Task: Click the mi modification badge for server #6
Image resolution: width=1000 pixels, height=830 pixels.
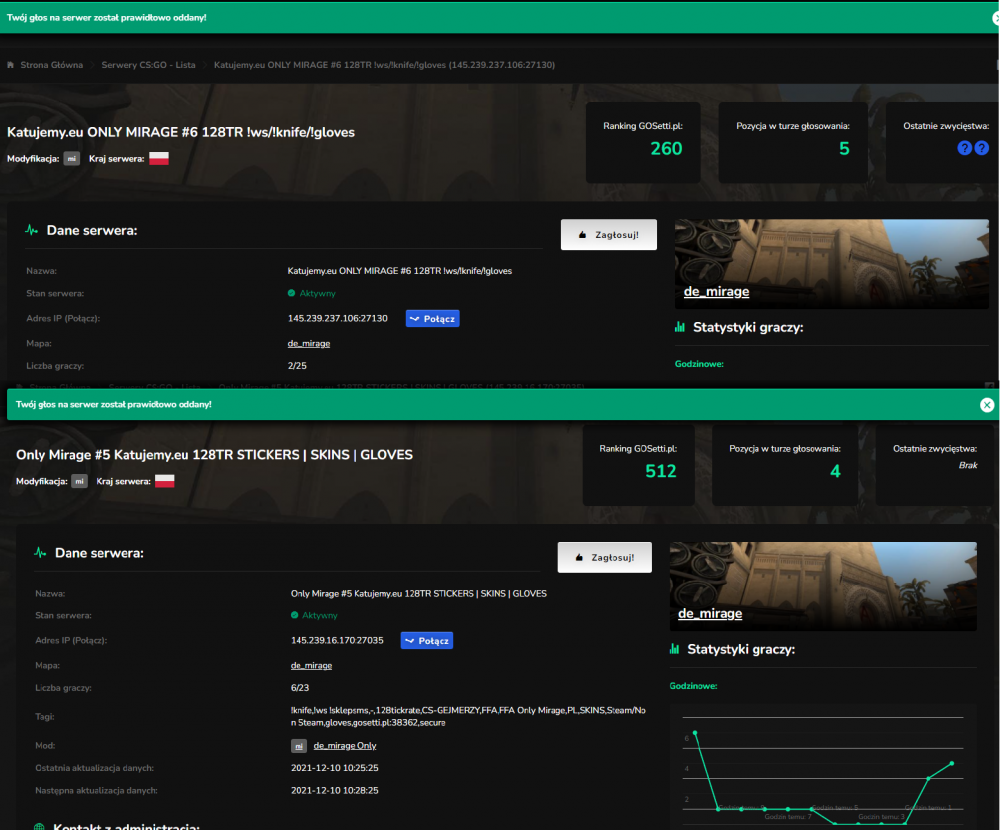Action: (71, 159)
